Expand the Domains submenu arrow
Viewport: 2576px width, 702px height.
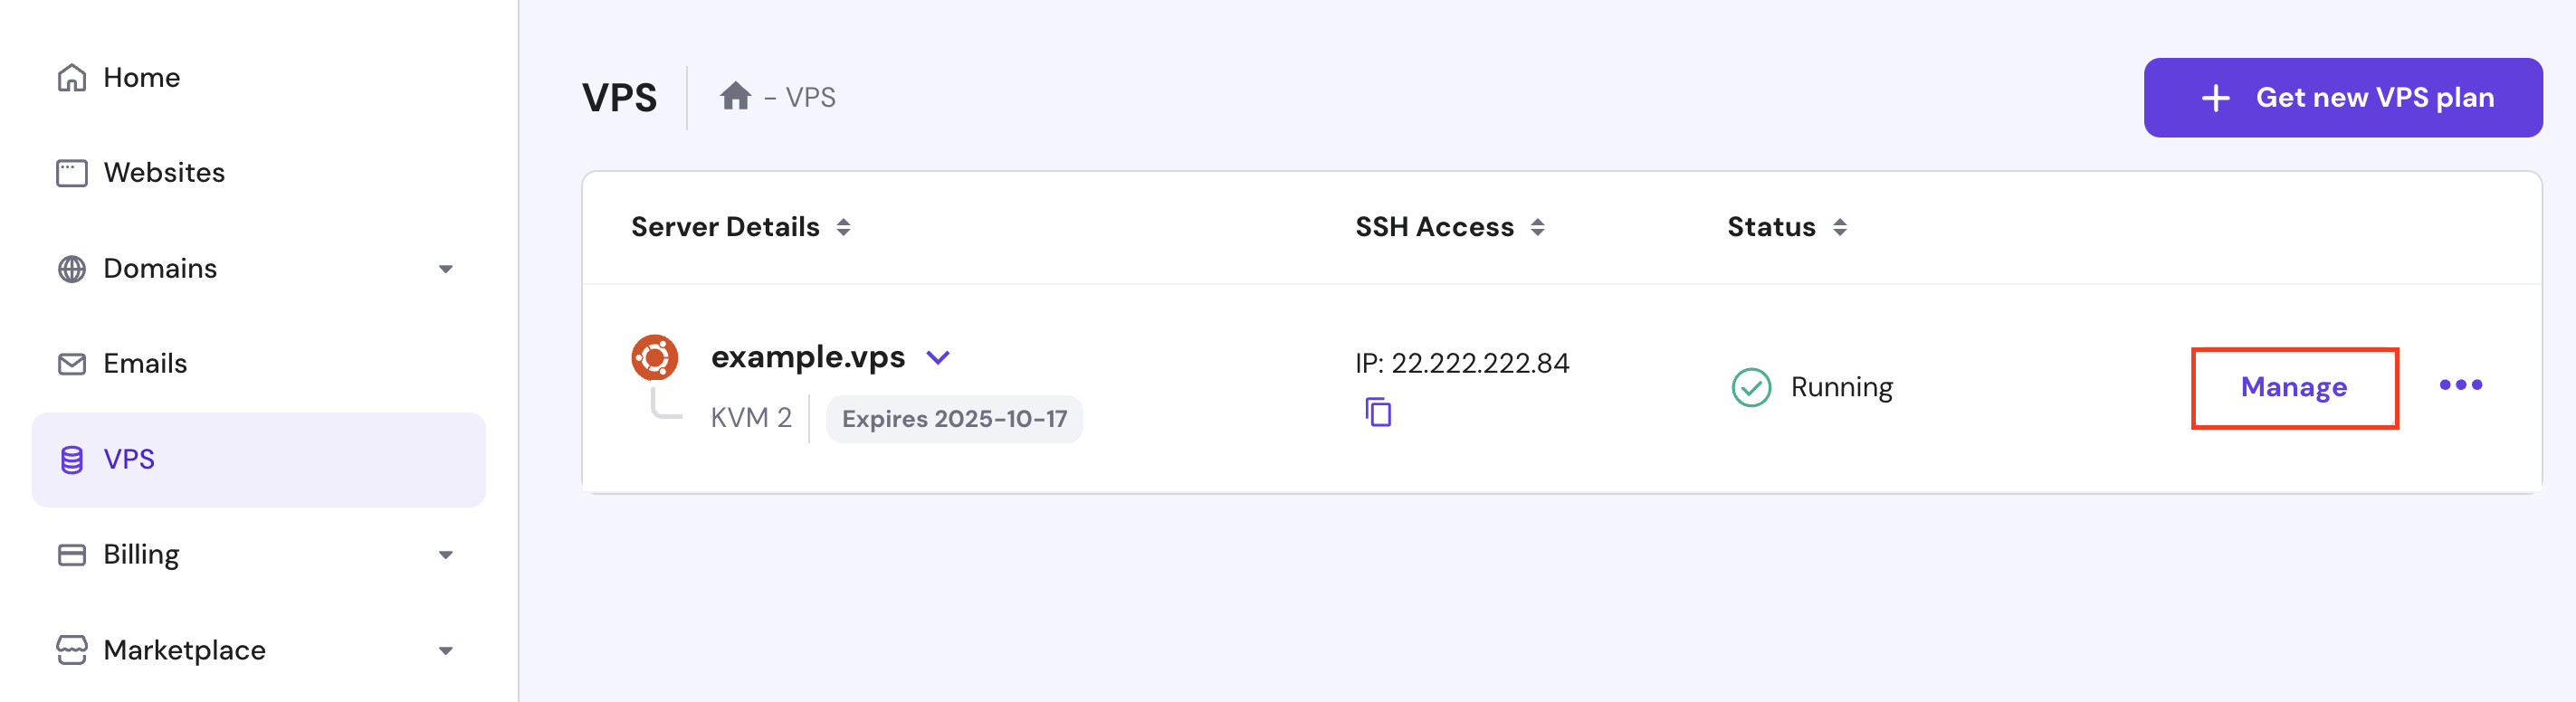[x=446, y=269]
